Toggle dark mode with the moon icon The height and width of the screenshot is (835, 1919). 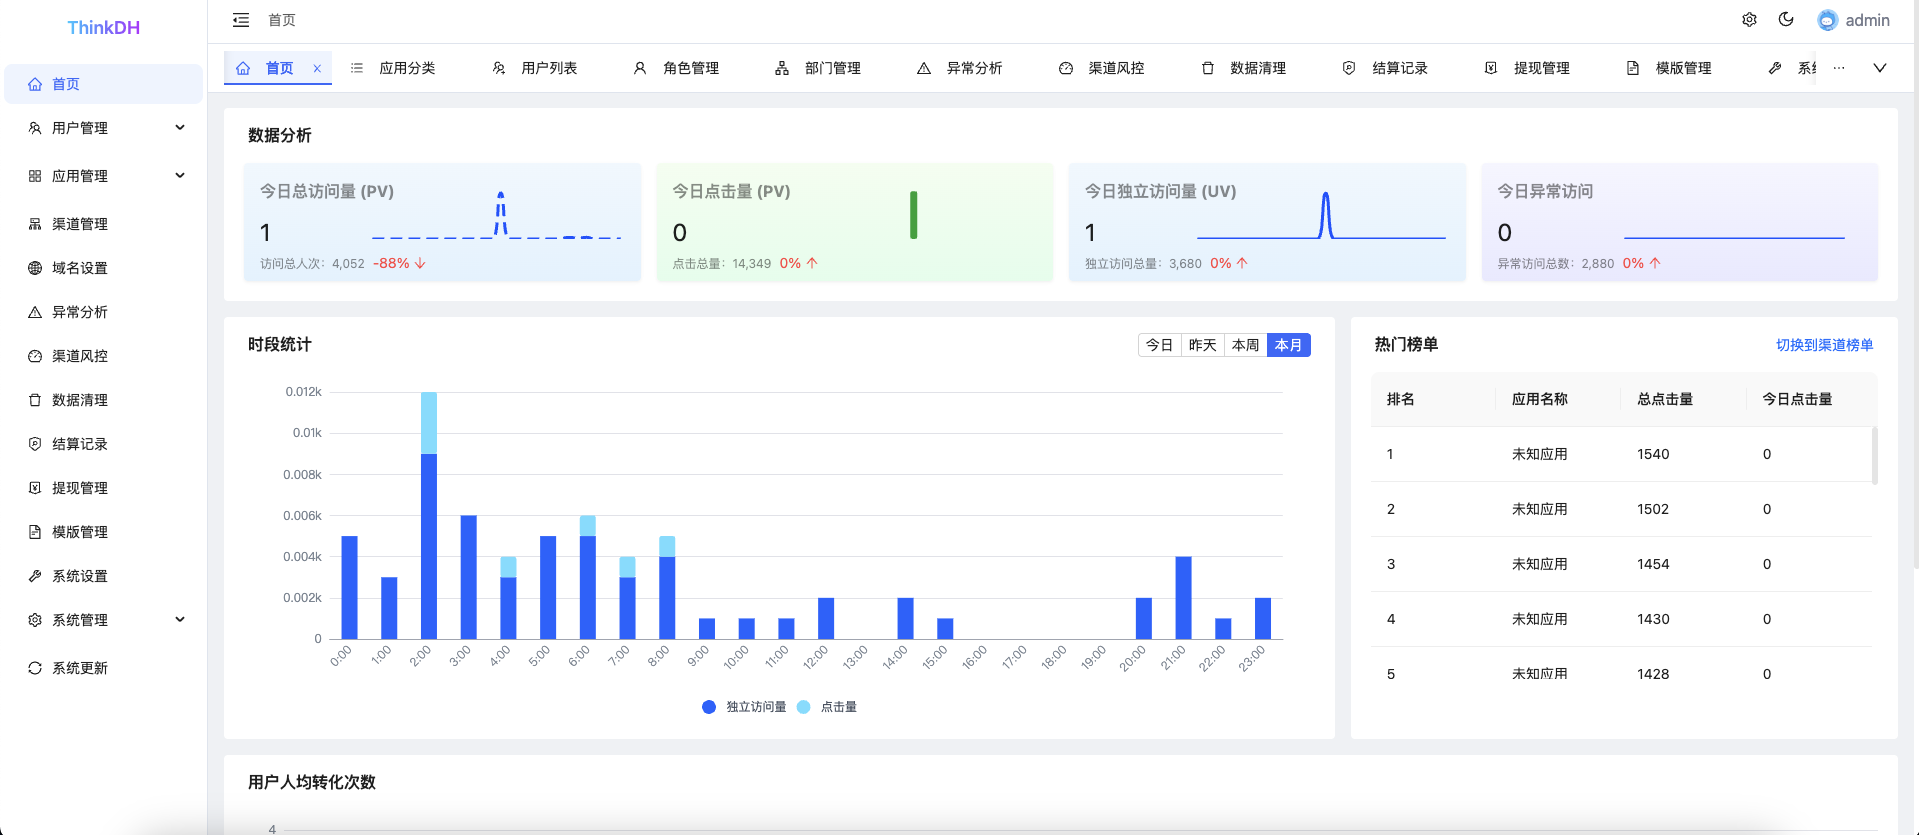pyautogui.click(x=1786, y=20)
